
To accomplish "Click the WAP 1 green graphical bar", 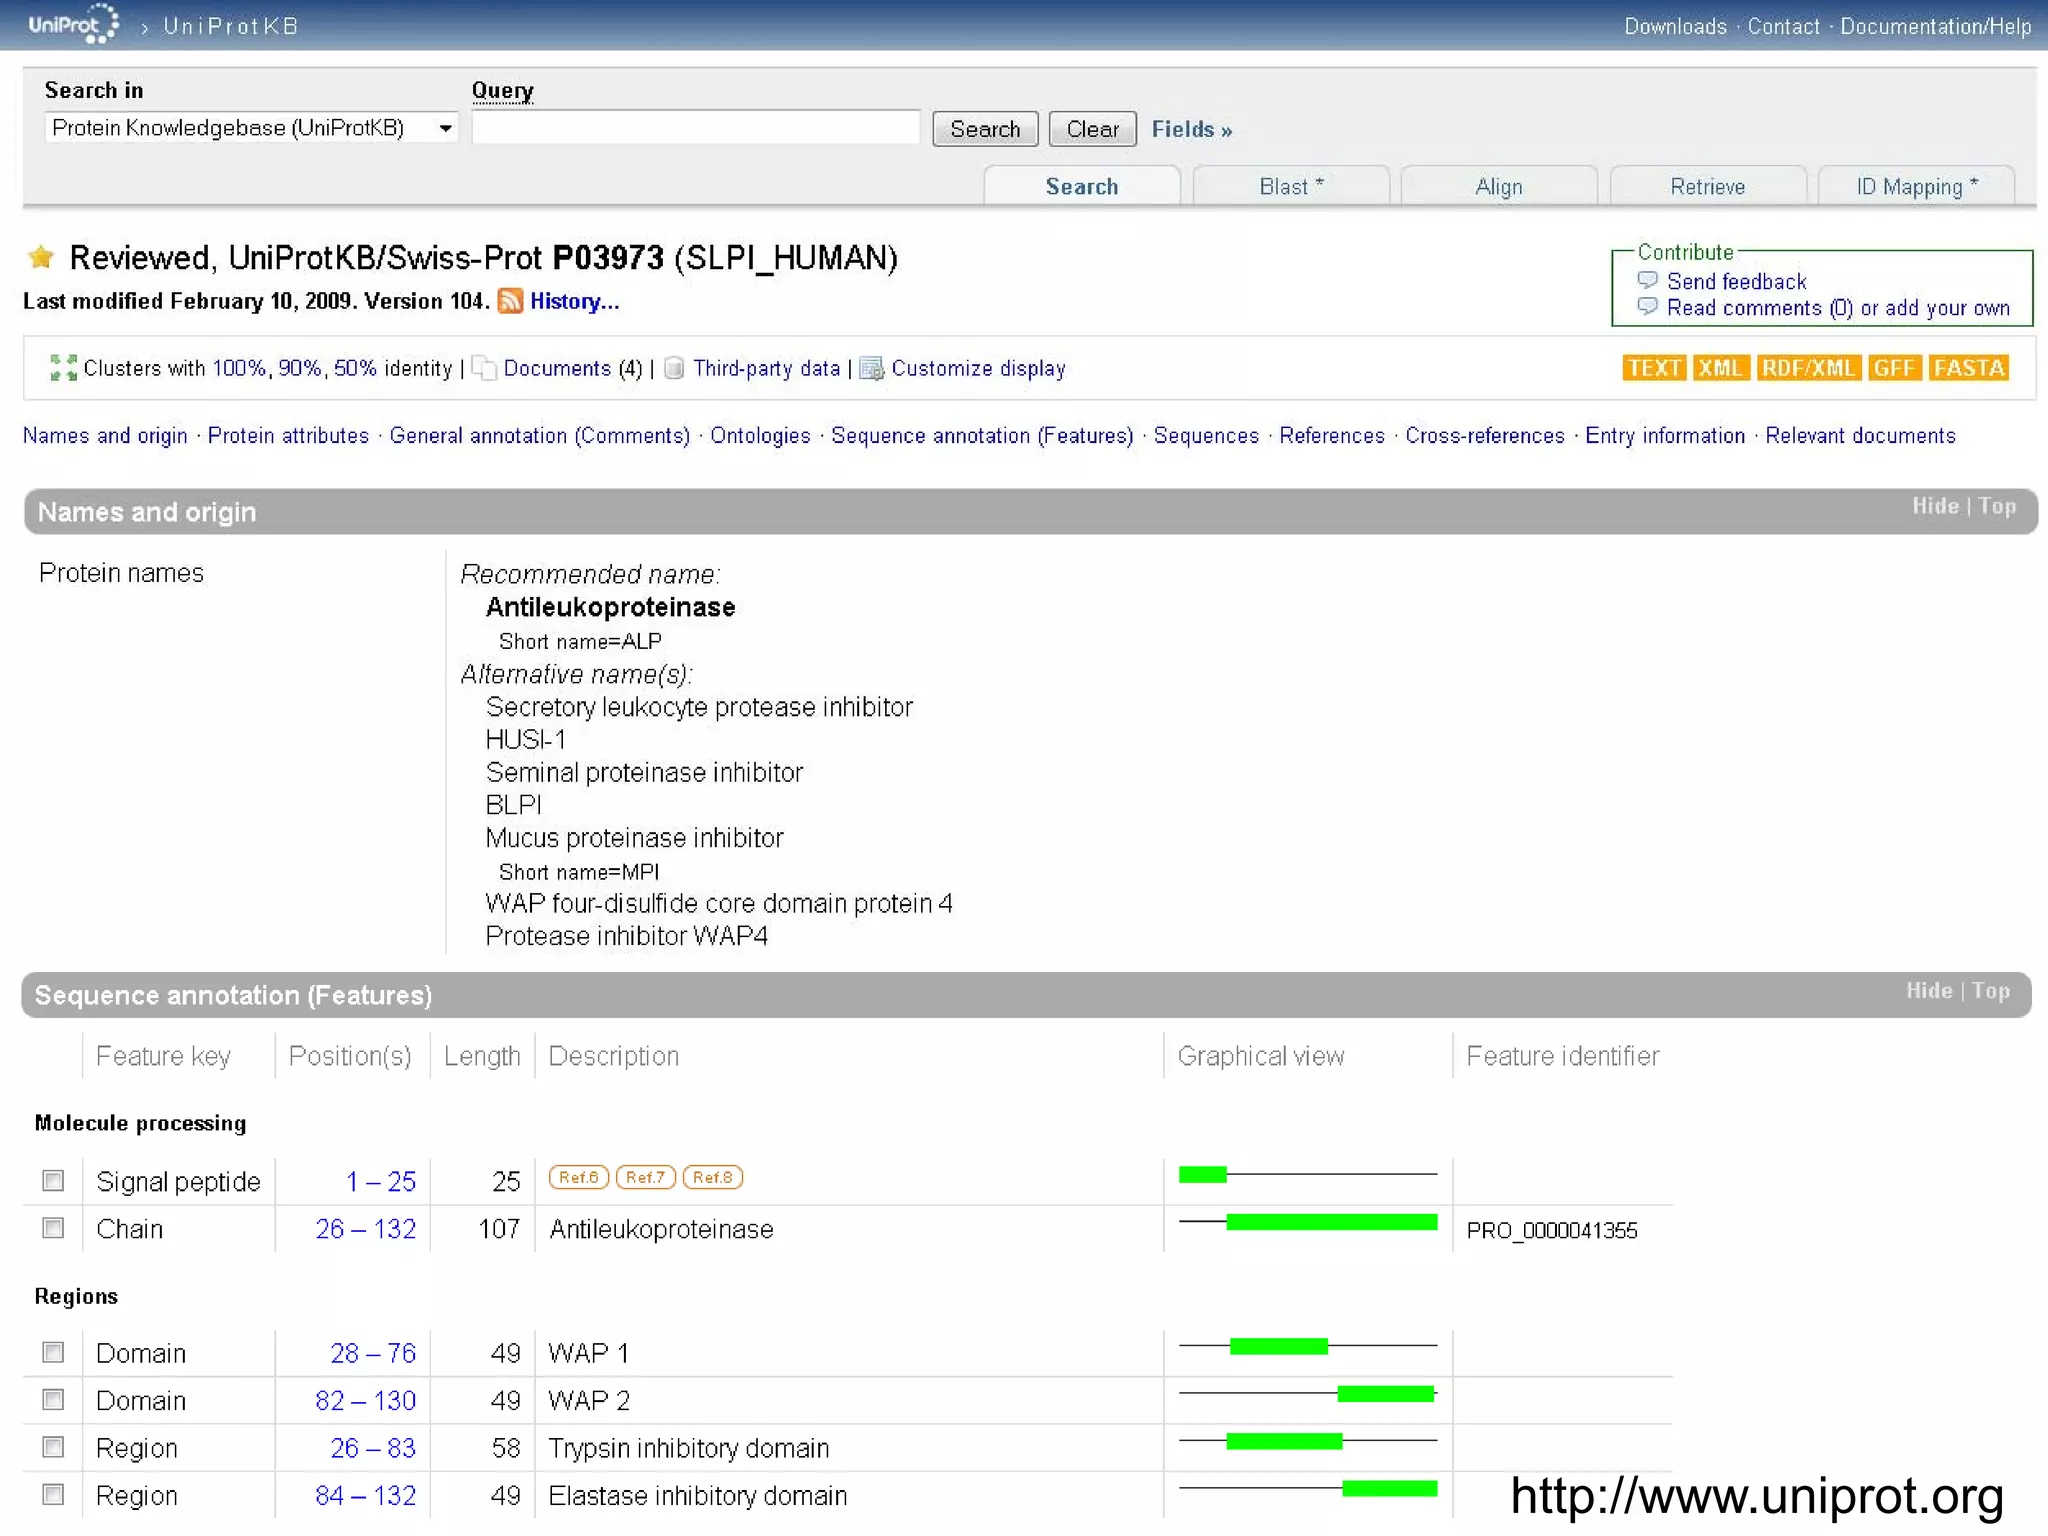I will click(x=1279, y=1346).
